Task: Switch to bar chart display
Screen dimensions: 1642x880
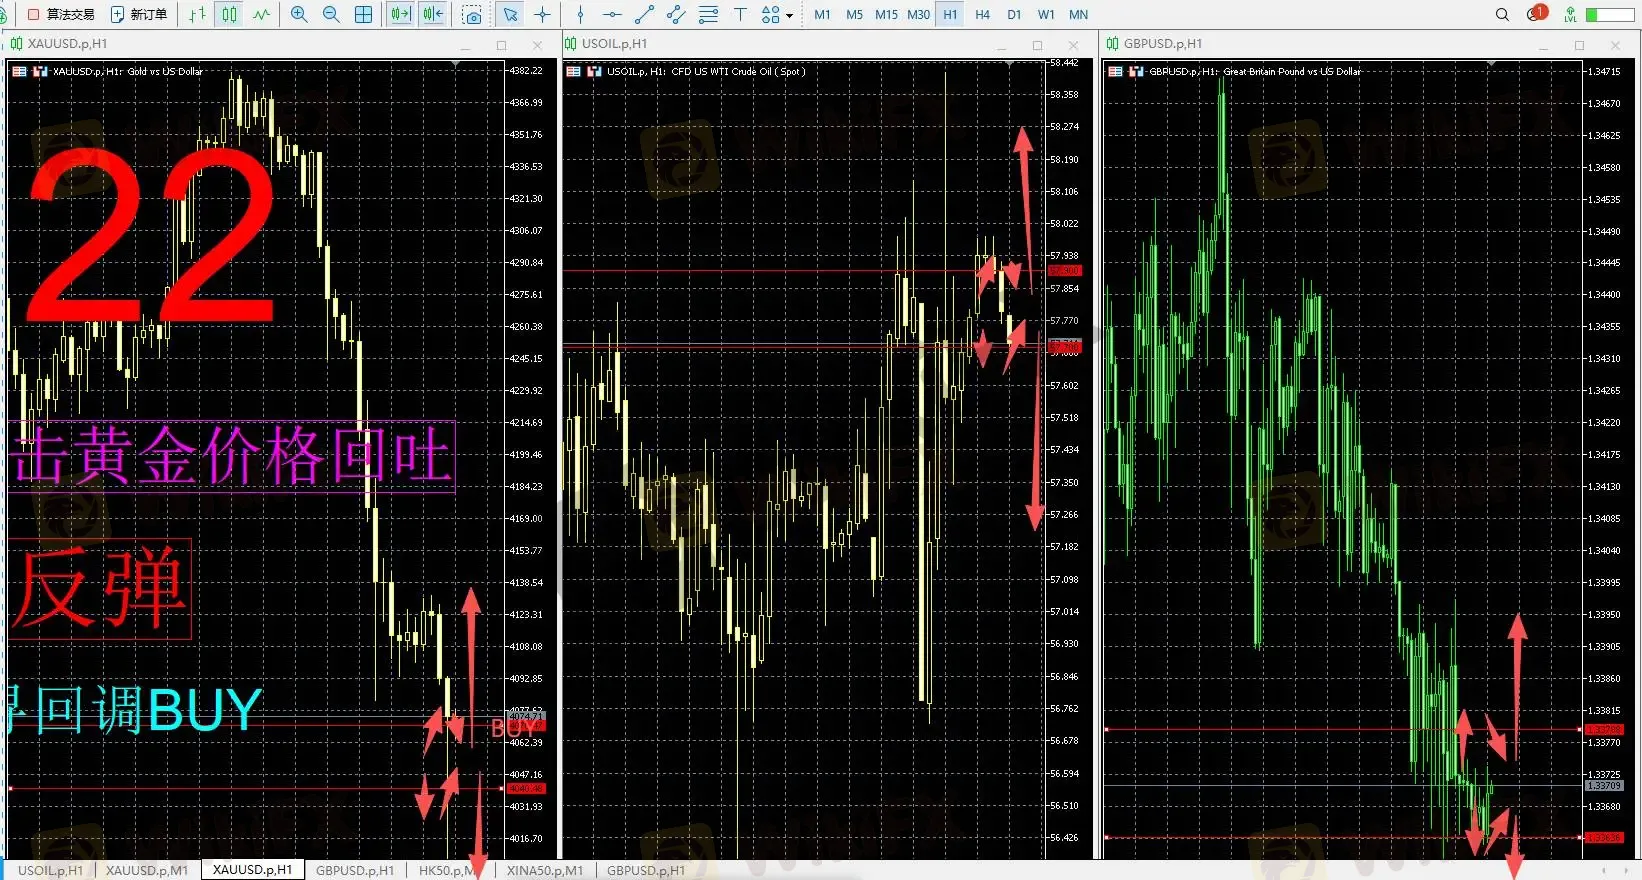Action: [197, 14]
